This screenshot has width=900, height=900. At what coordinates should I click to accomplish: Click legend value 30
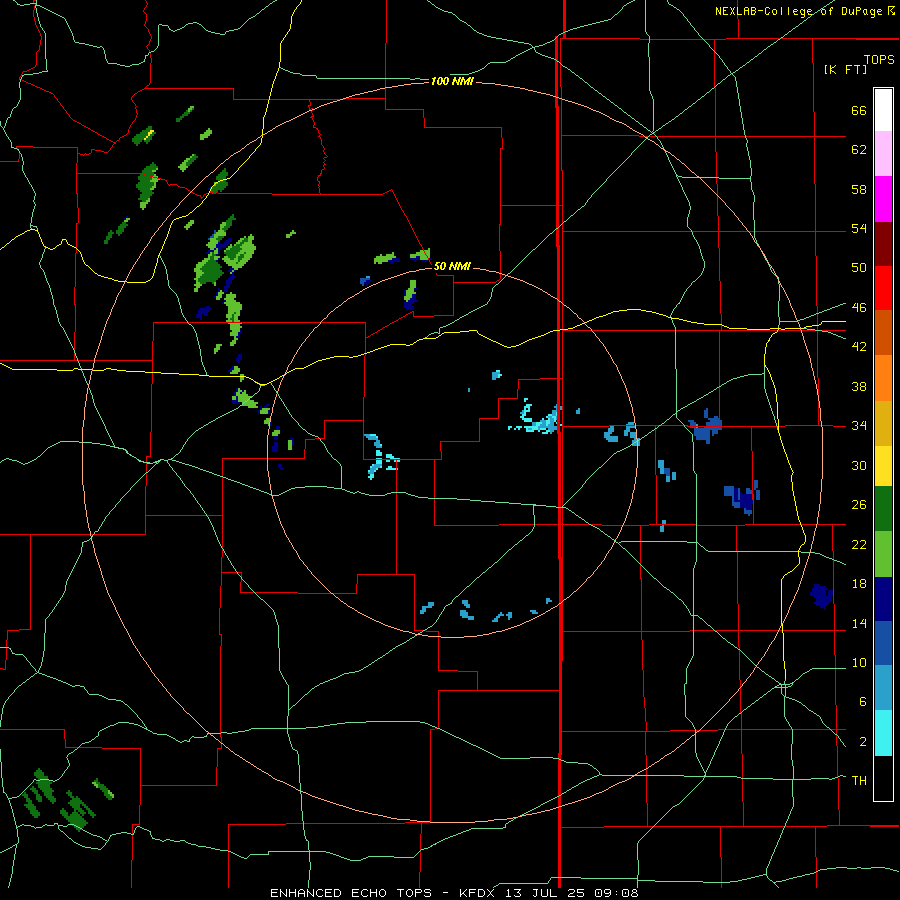pos(859,465)
